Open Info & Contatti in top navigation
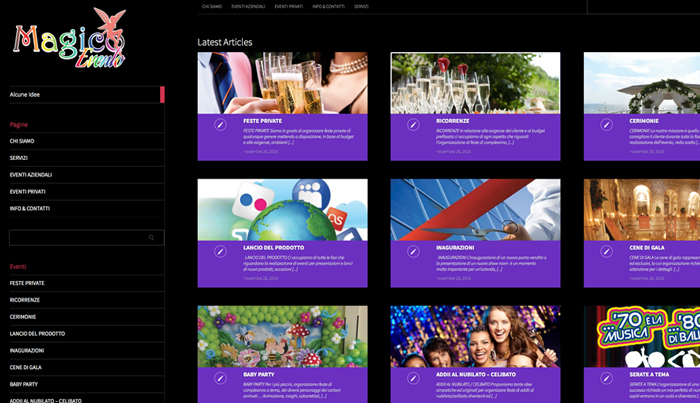This screenshot has height=403, width=700. point(329,7)
